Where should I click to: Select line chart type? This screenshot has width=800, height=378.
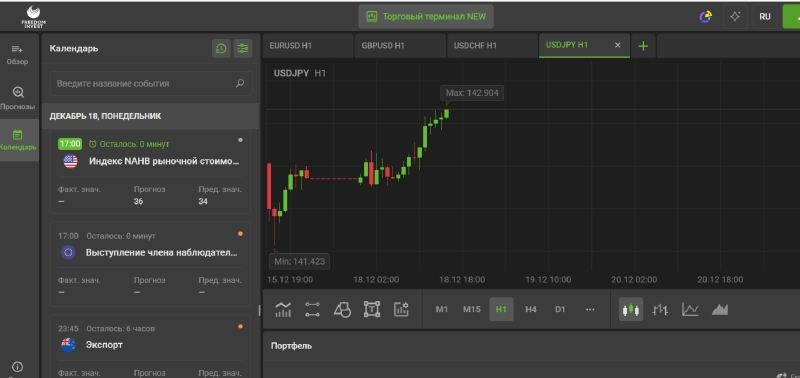click(690, 309)
